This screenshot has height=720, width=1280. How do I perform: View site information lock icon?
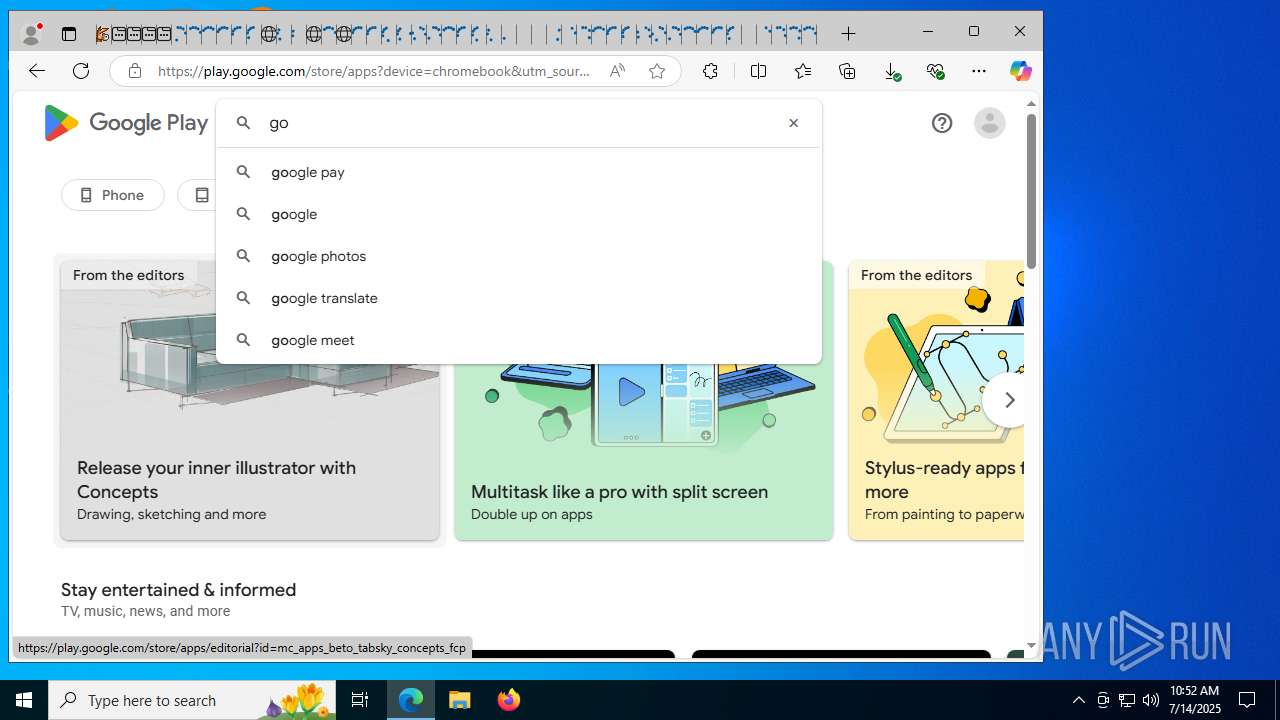134,71
